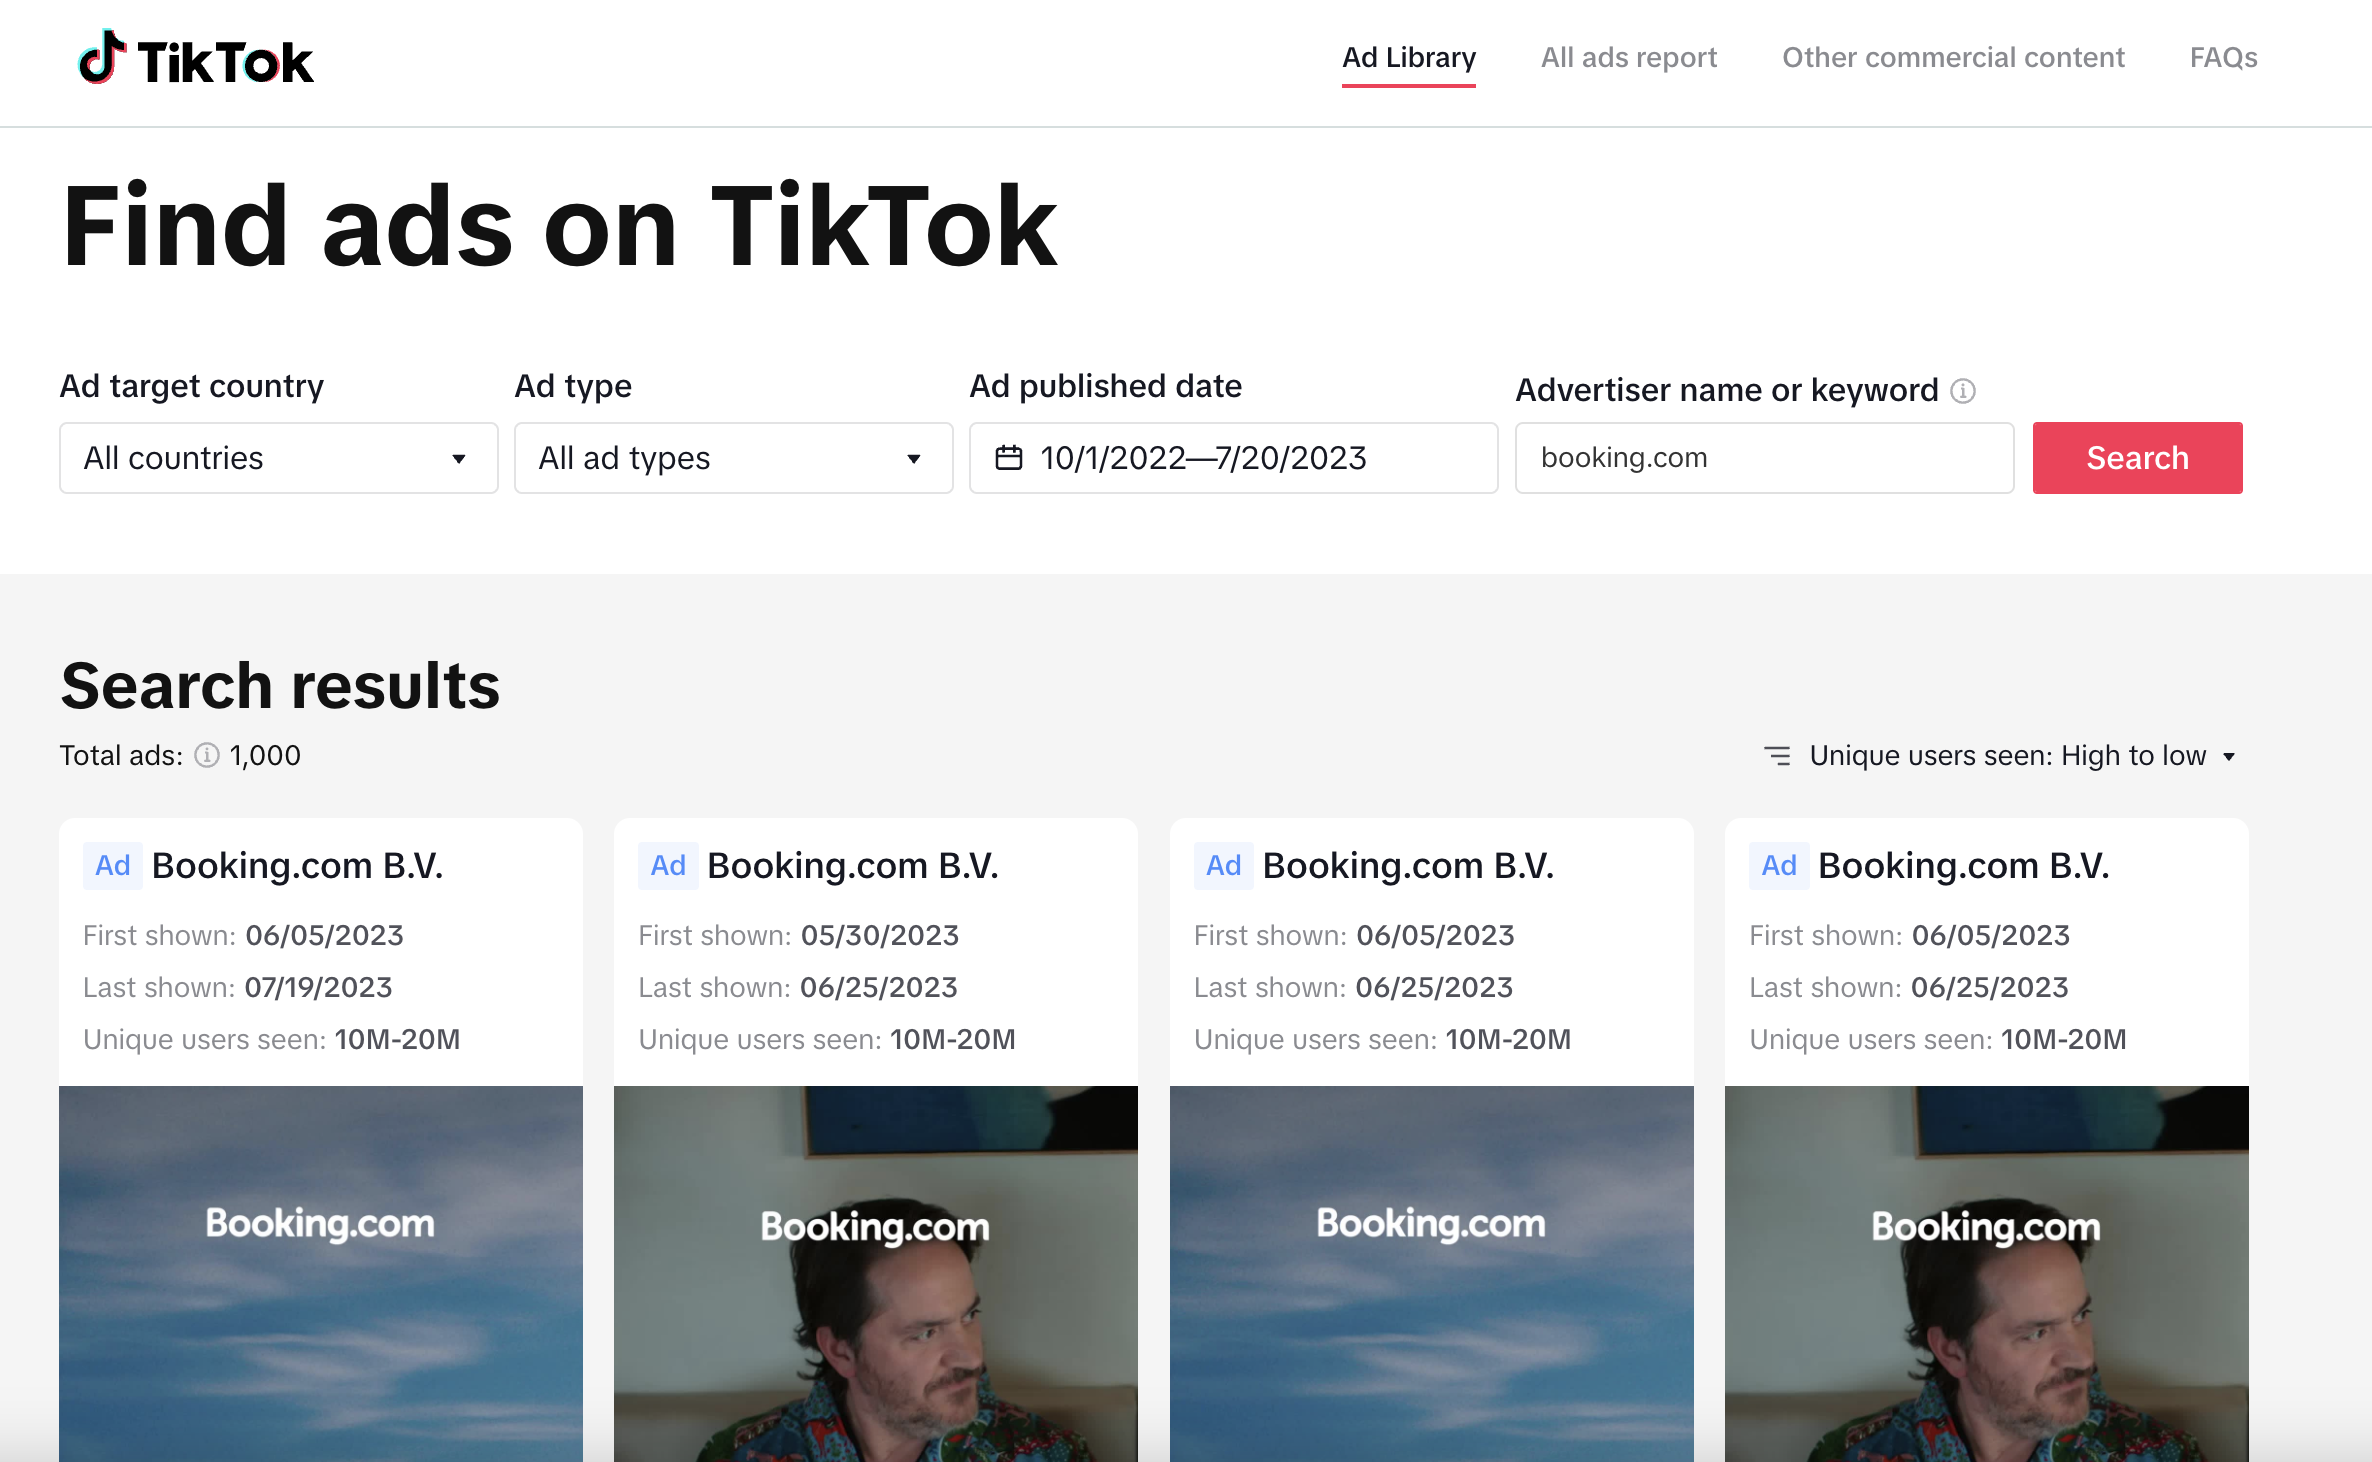Expand the All countries dropdown

279,458
